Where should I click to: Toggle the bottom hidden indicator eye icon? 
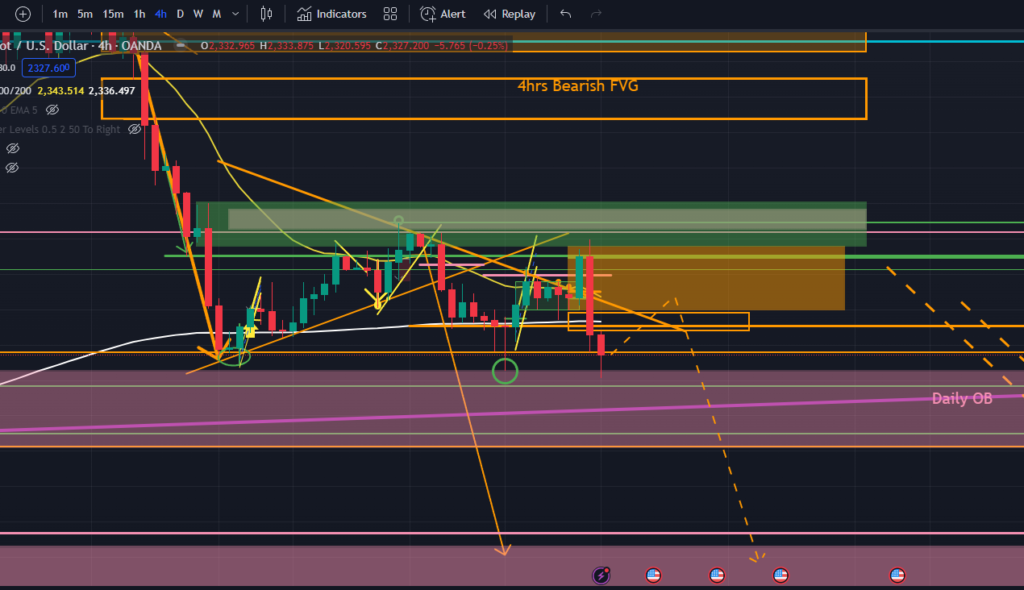pyautogui.click(x=13, y=167)
